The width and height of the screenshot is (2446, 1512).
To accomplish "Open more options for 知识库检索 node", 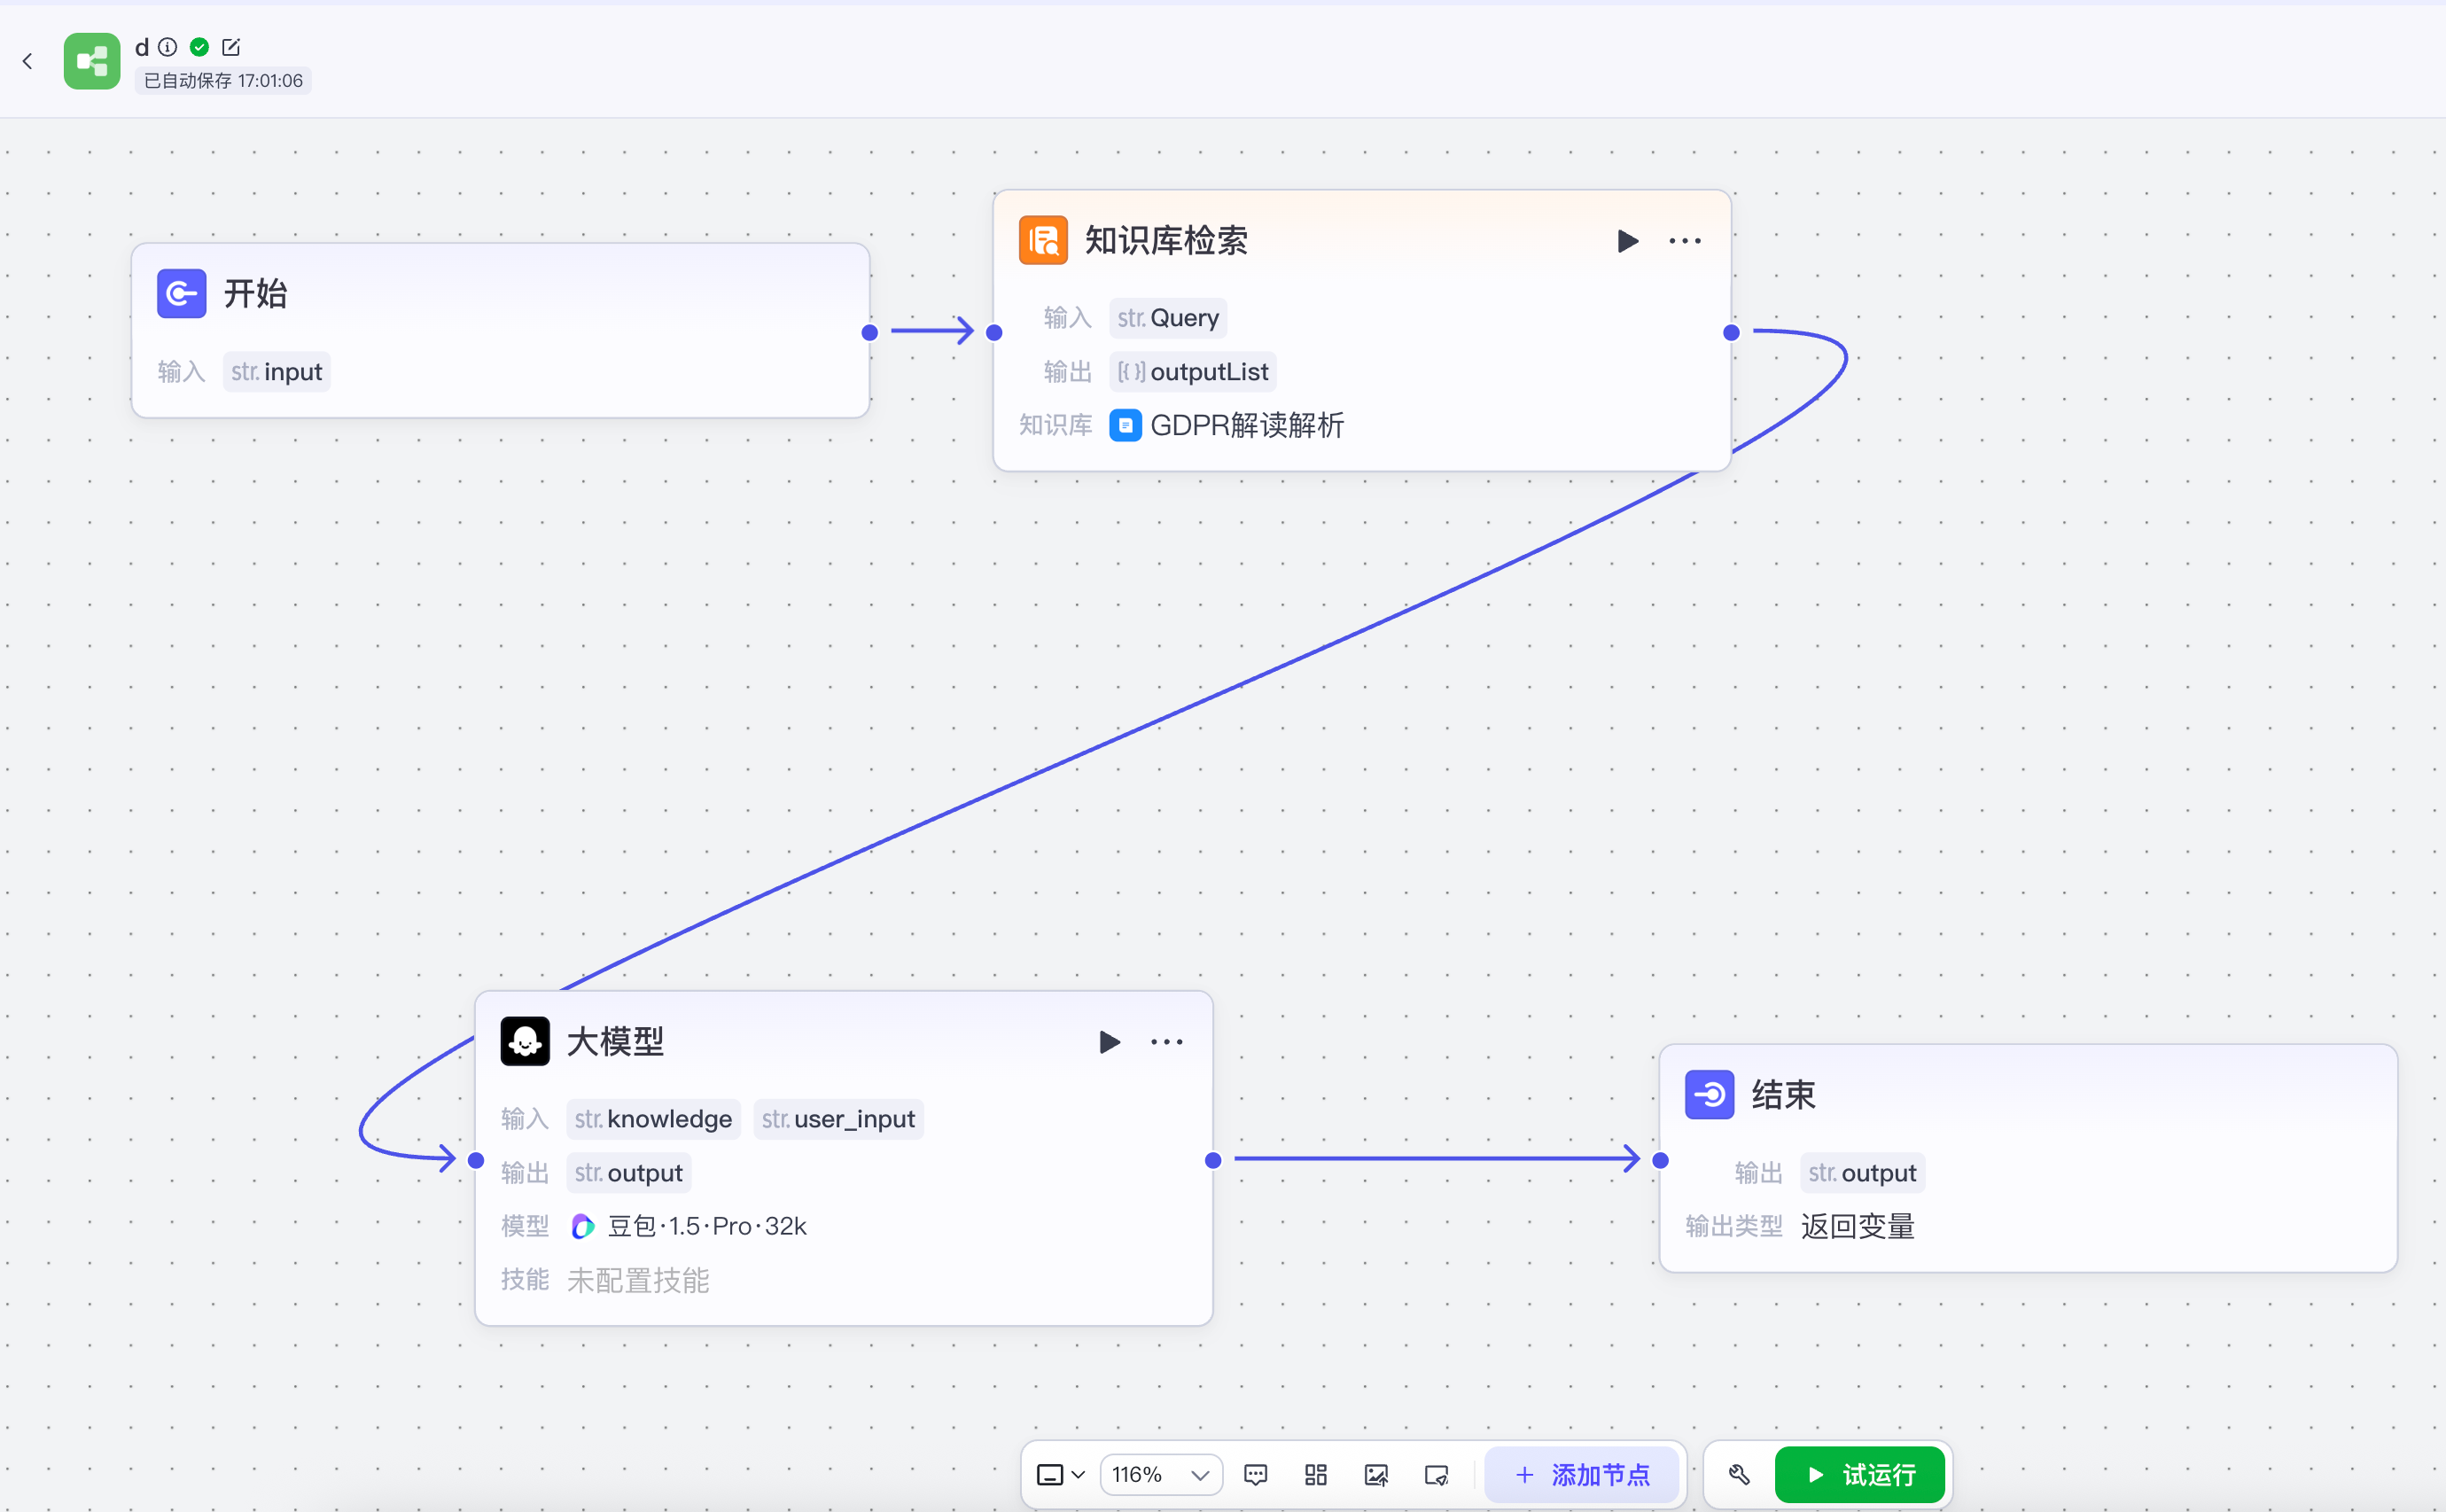I will [x=1685, y=241].
